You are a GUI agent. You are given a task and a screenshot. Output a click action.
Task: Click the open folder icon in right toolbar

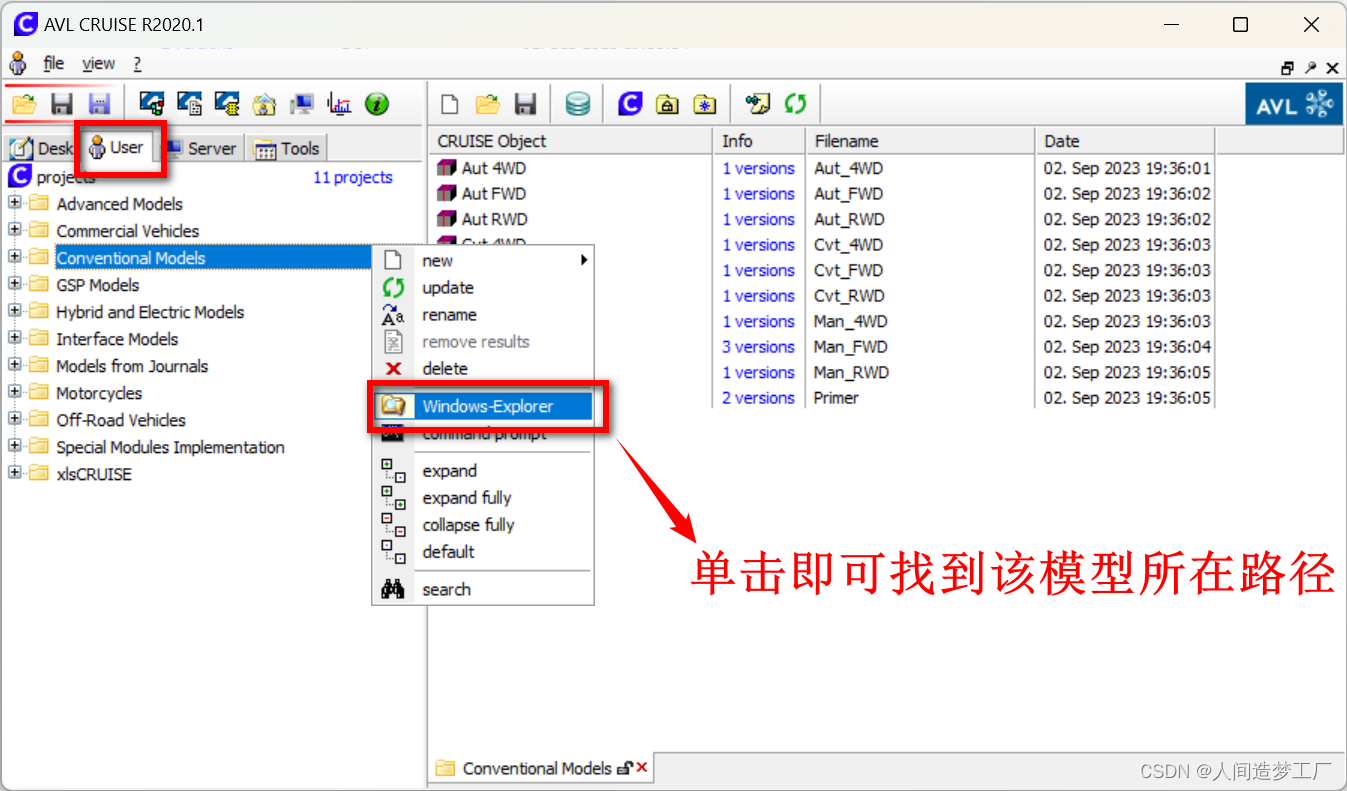click(487, 103)
